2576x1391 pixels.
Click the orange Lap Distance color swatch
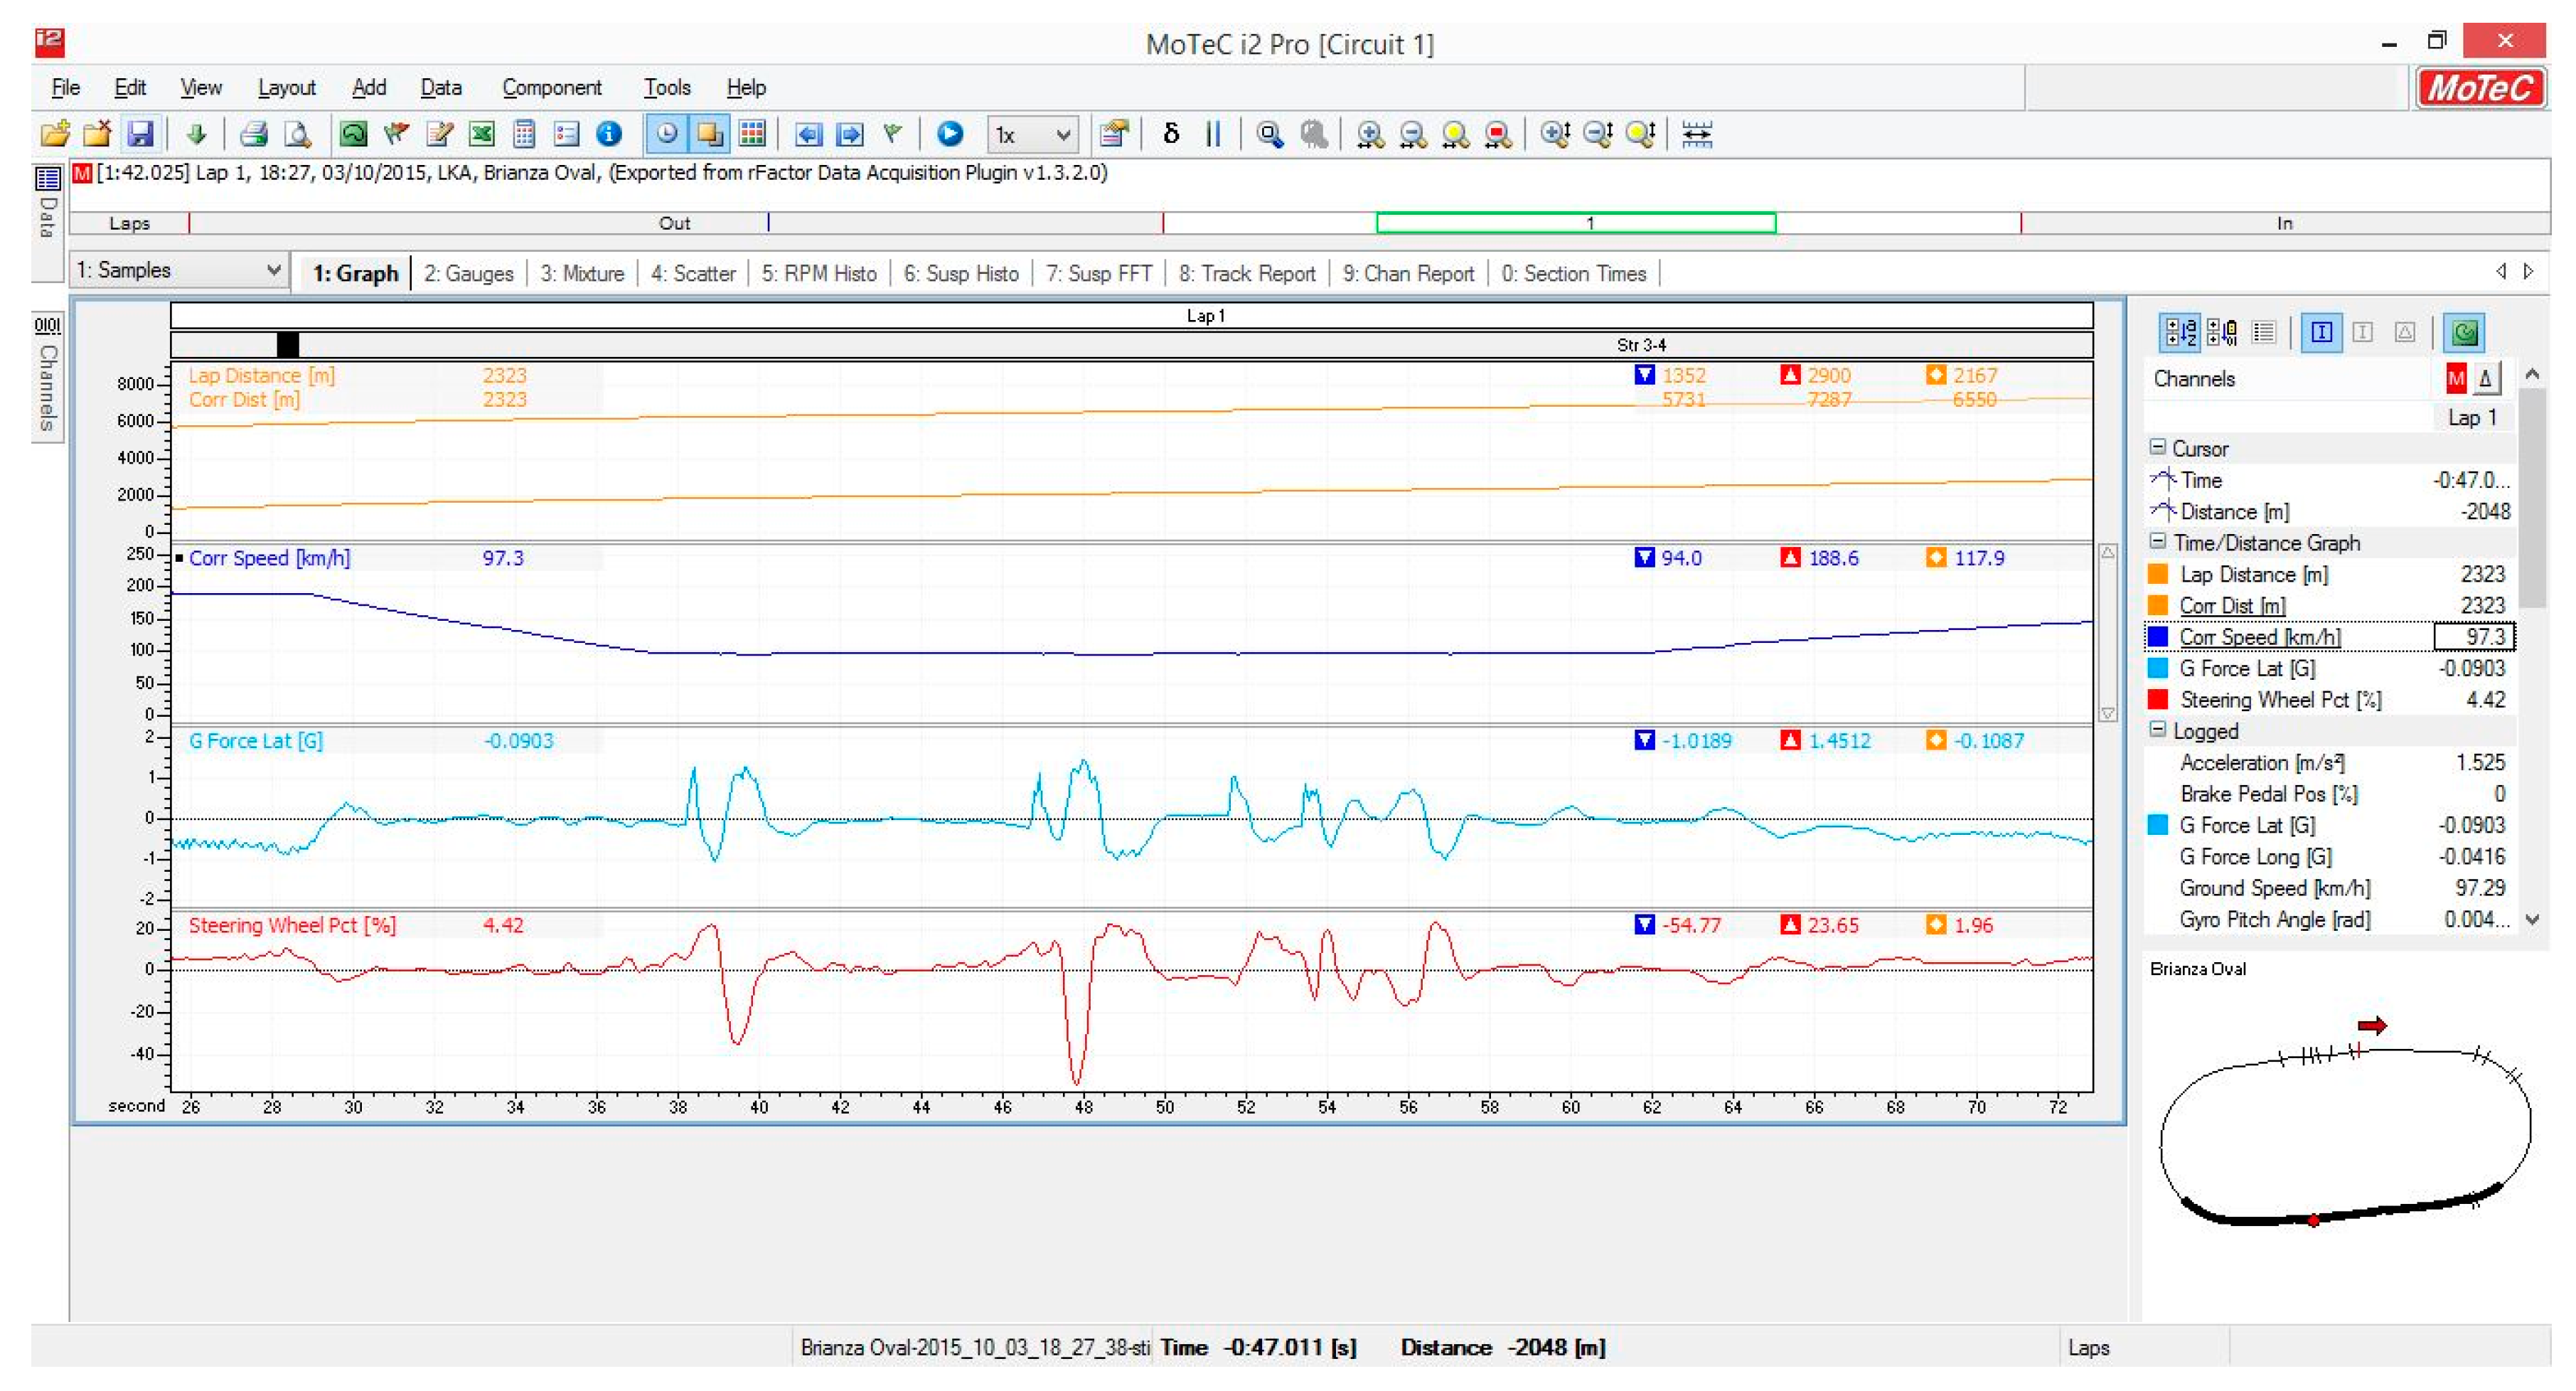pos(2157,574)
